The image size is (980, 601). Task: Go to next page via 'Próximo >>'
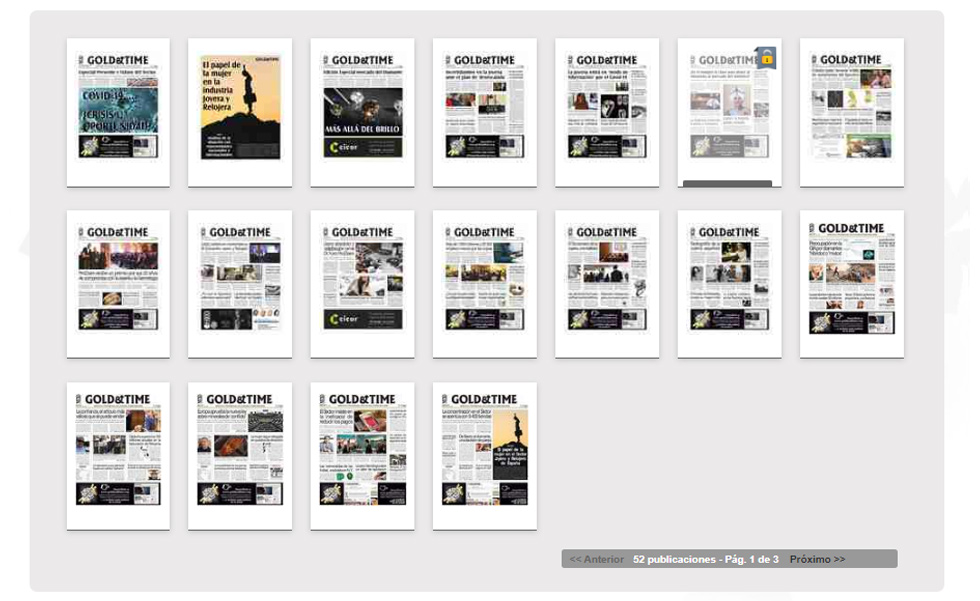pos(817,559)
